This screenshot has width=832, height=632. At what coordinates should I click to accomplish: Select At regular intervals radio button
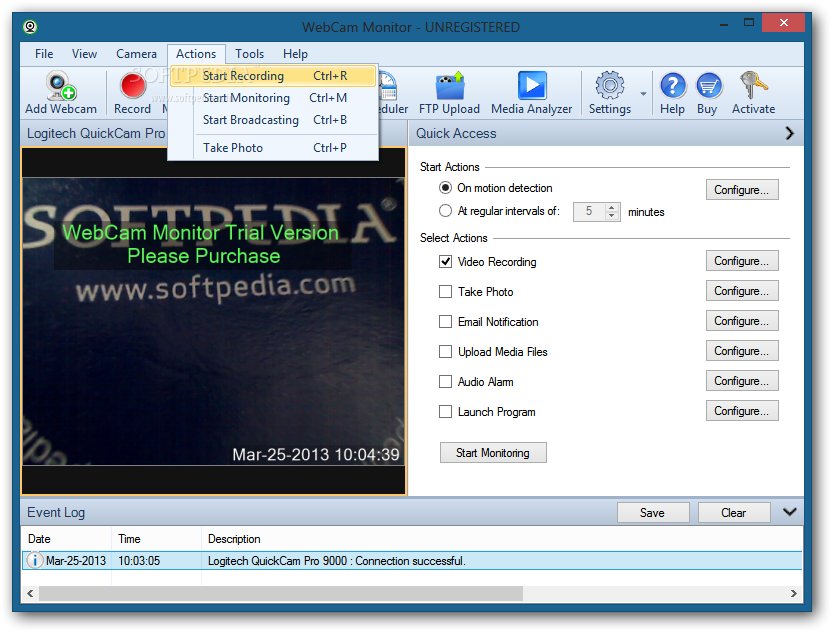click(x=445, y=211)
